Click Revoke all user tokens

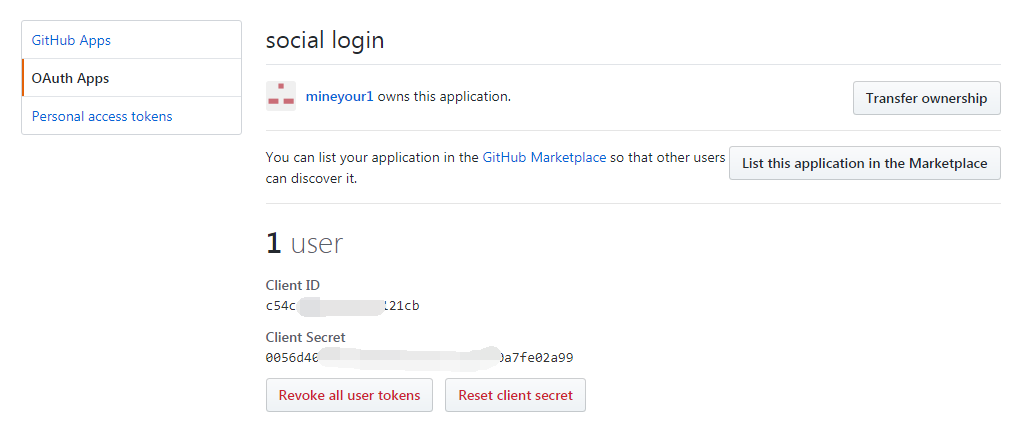click(349, 395)
